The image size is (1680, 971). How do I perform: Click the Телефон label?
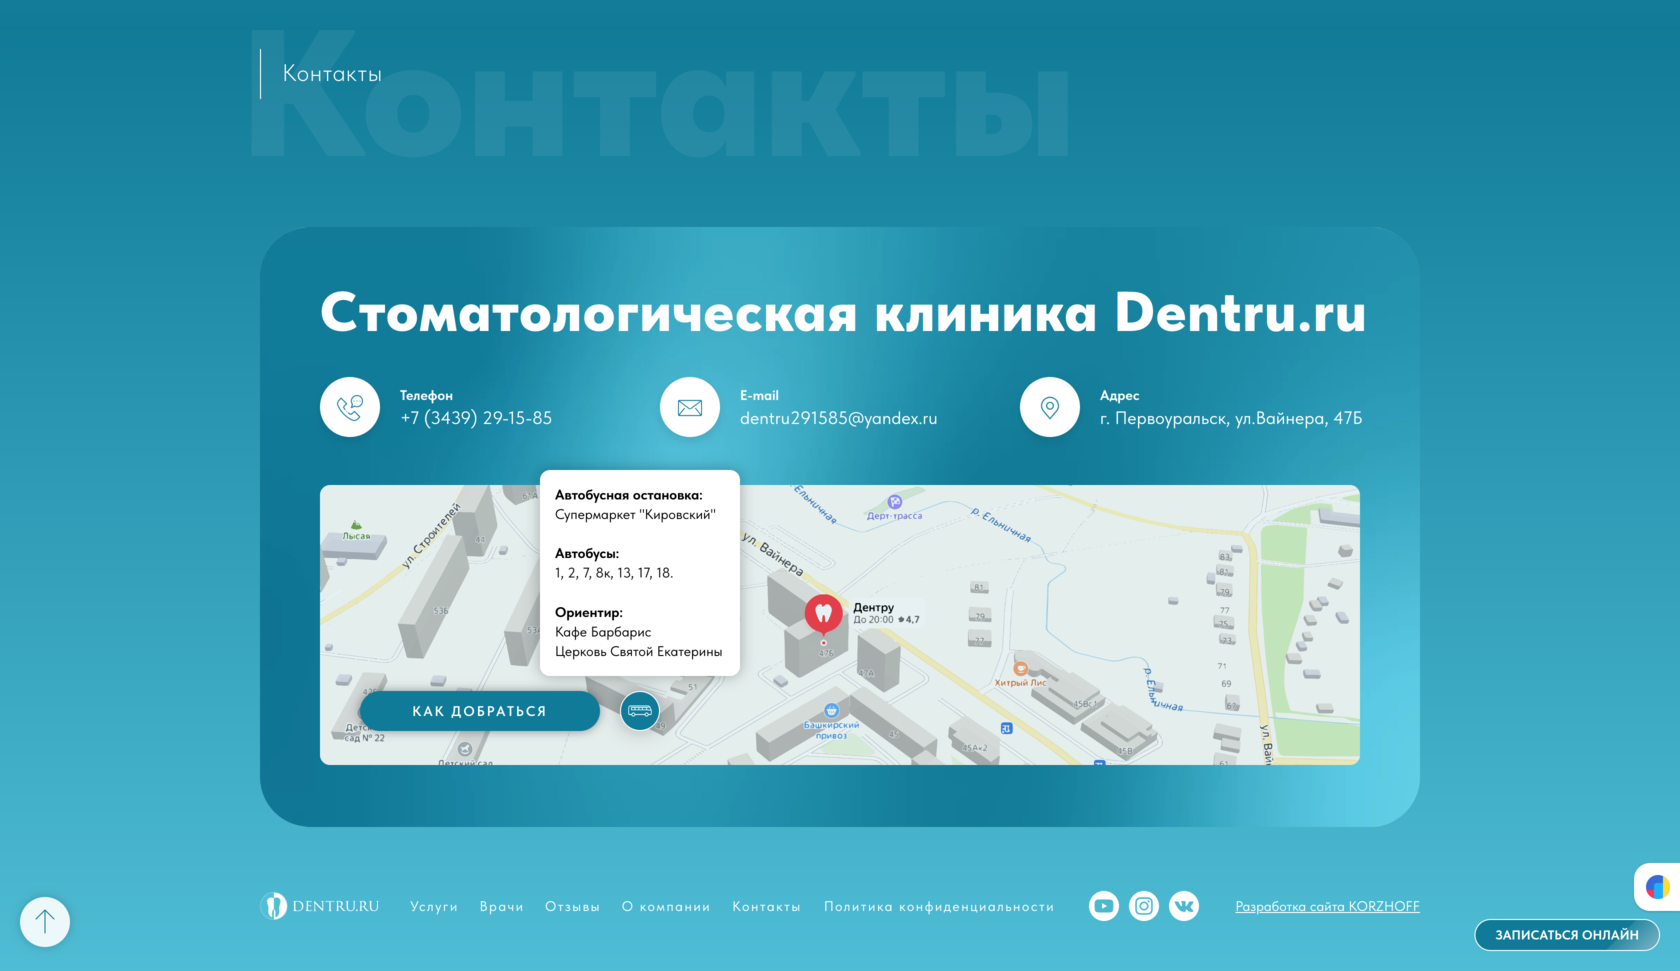(426, 395)
